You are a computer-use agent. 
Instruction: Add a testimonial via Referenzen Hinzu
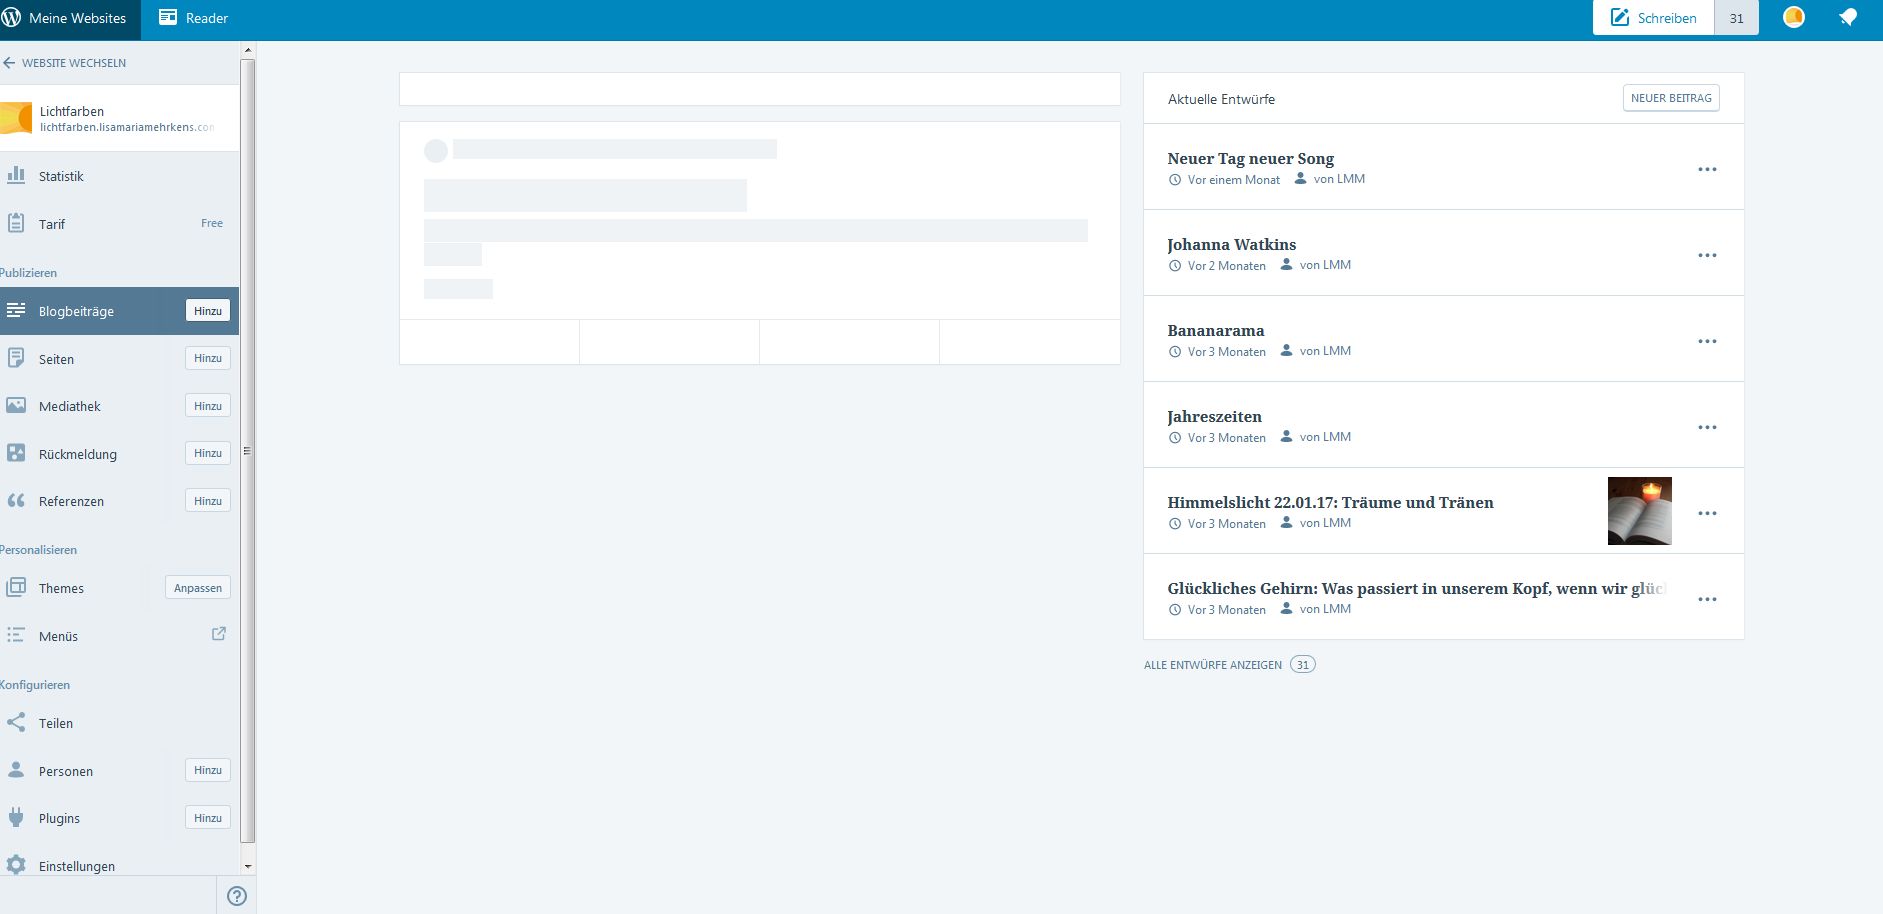(208, 501)
